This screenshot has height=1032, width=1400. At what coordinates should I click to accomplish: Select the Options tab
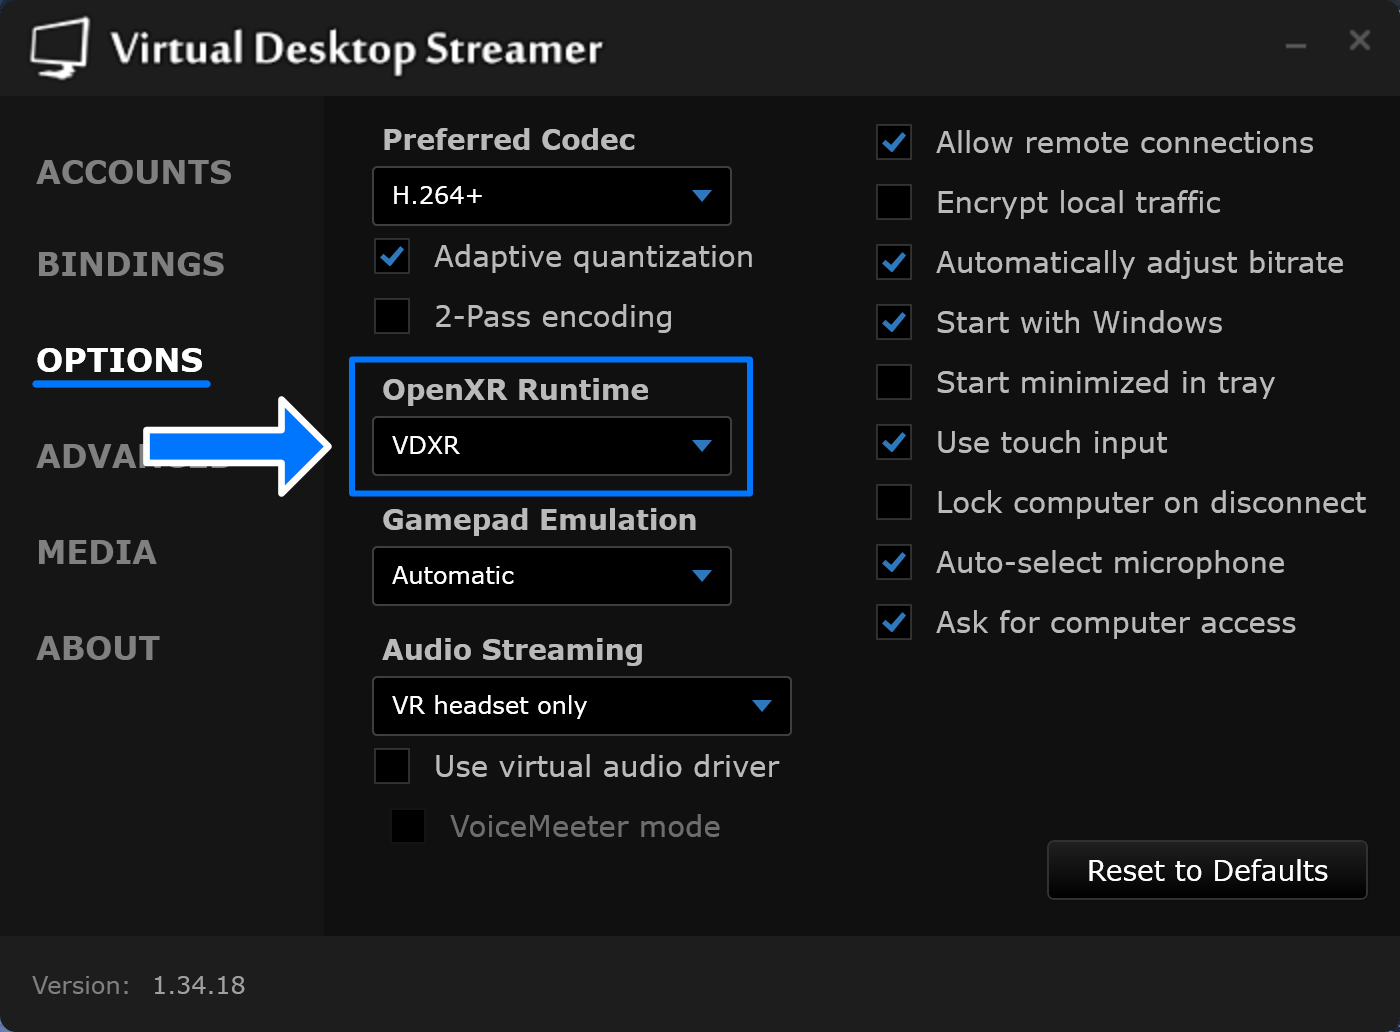point(120,360)
